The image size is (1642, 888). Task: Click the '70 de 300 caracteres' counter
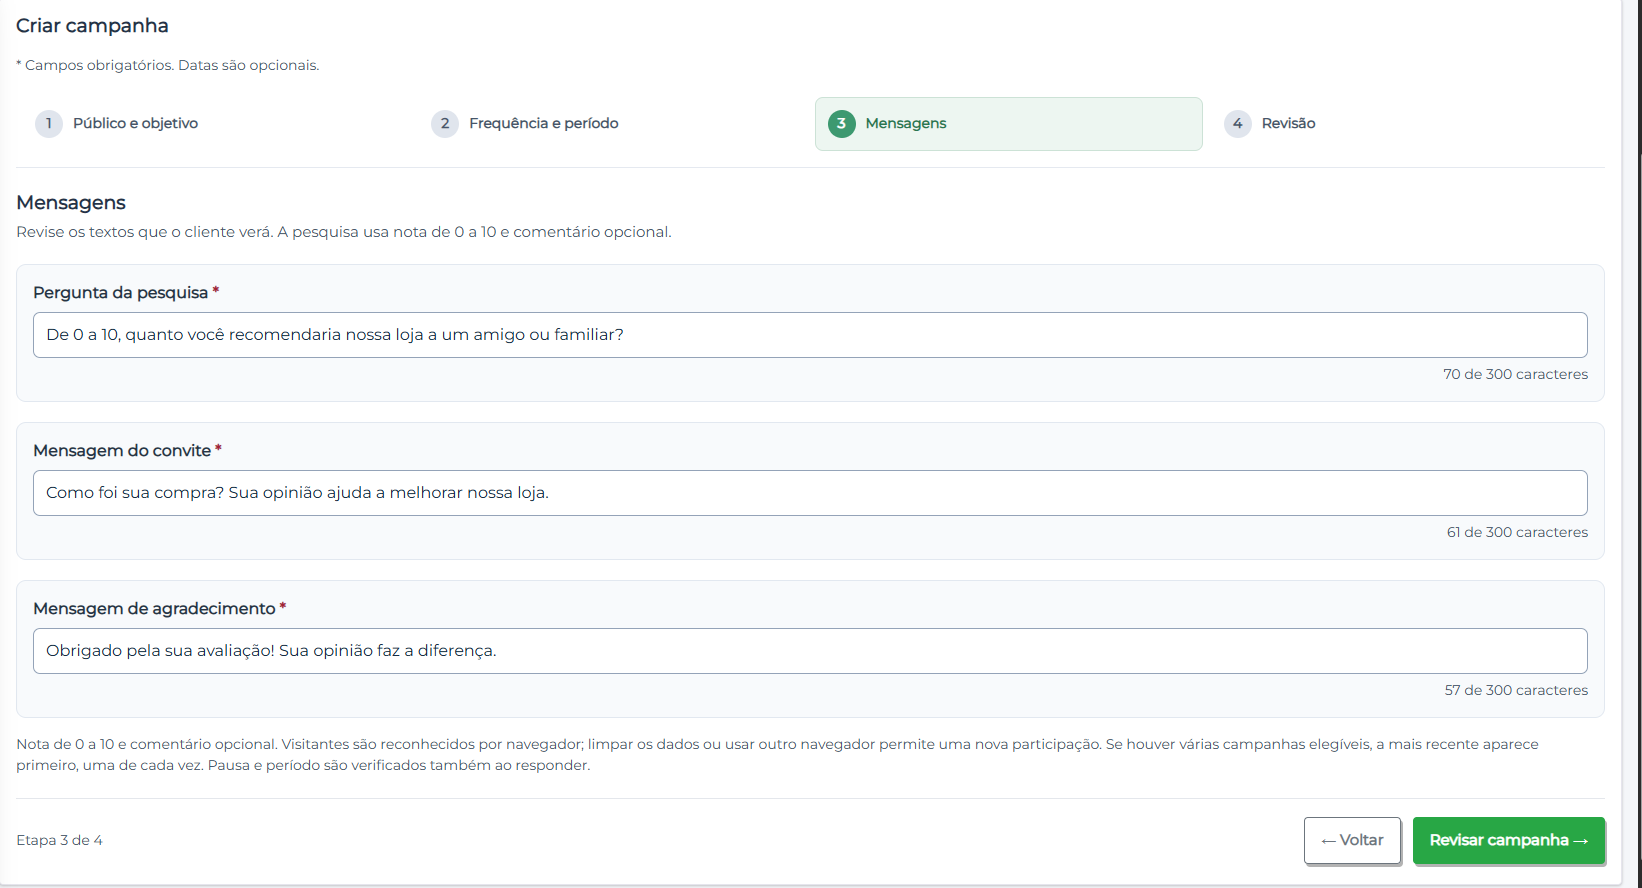(1515, 374)
